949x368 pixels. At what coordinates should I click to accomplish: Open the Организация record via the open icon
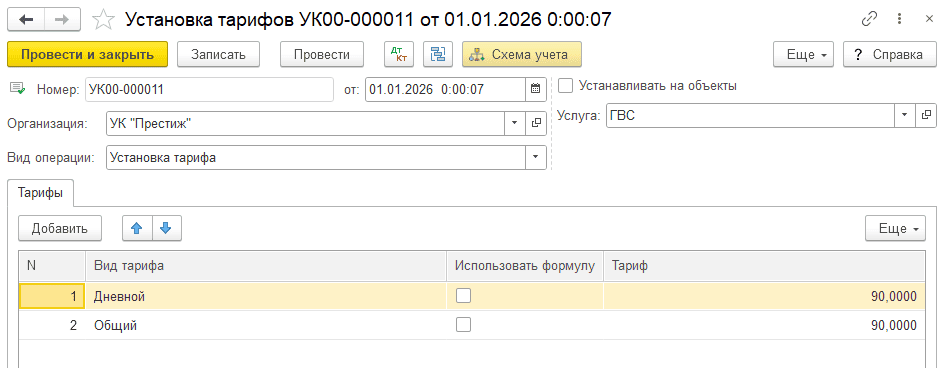pyautogui.click(x=536, y=123)
